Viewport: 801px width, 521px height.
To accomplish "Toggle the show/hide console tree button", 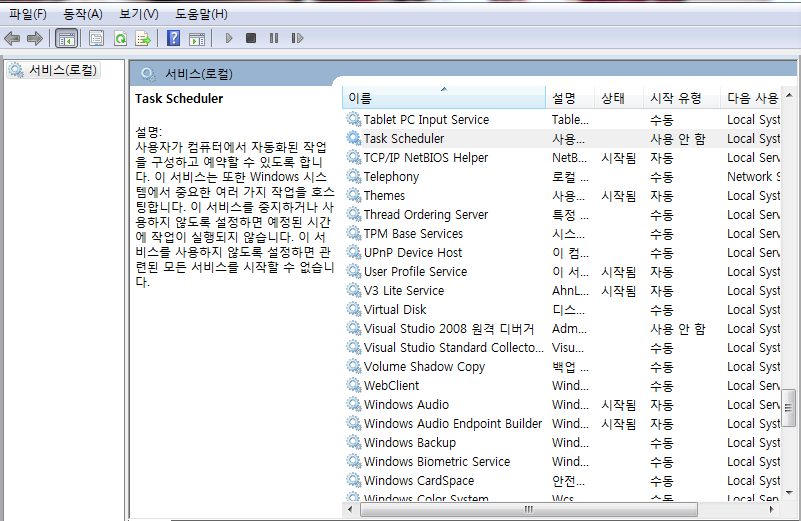I will click(66, 38).
